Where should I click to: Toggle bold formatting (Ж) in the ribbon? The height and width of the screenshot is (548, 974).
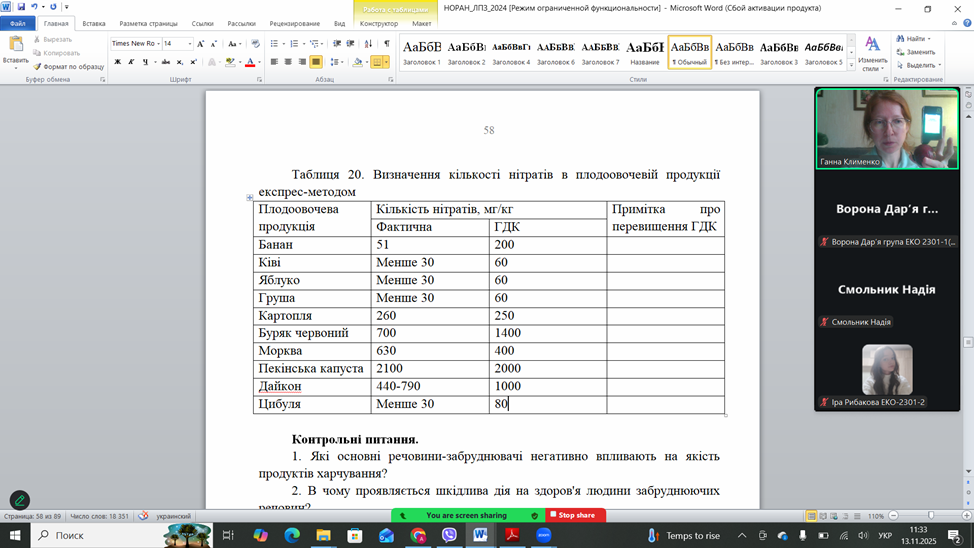coord(117,62)
